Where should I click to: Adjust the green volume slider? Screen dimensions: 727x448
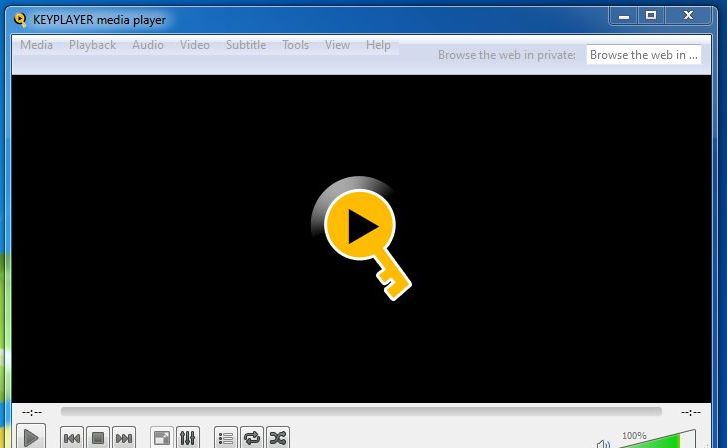click(x=657, y=440)
